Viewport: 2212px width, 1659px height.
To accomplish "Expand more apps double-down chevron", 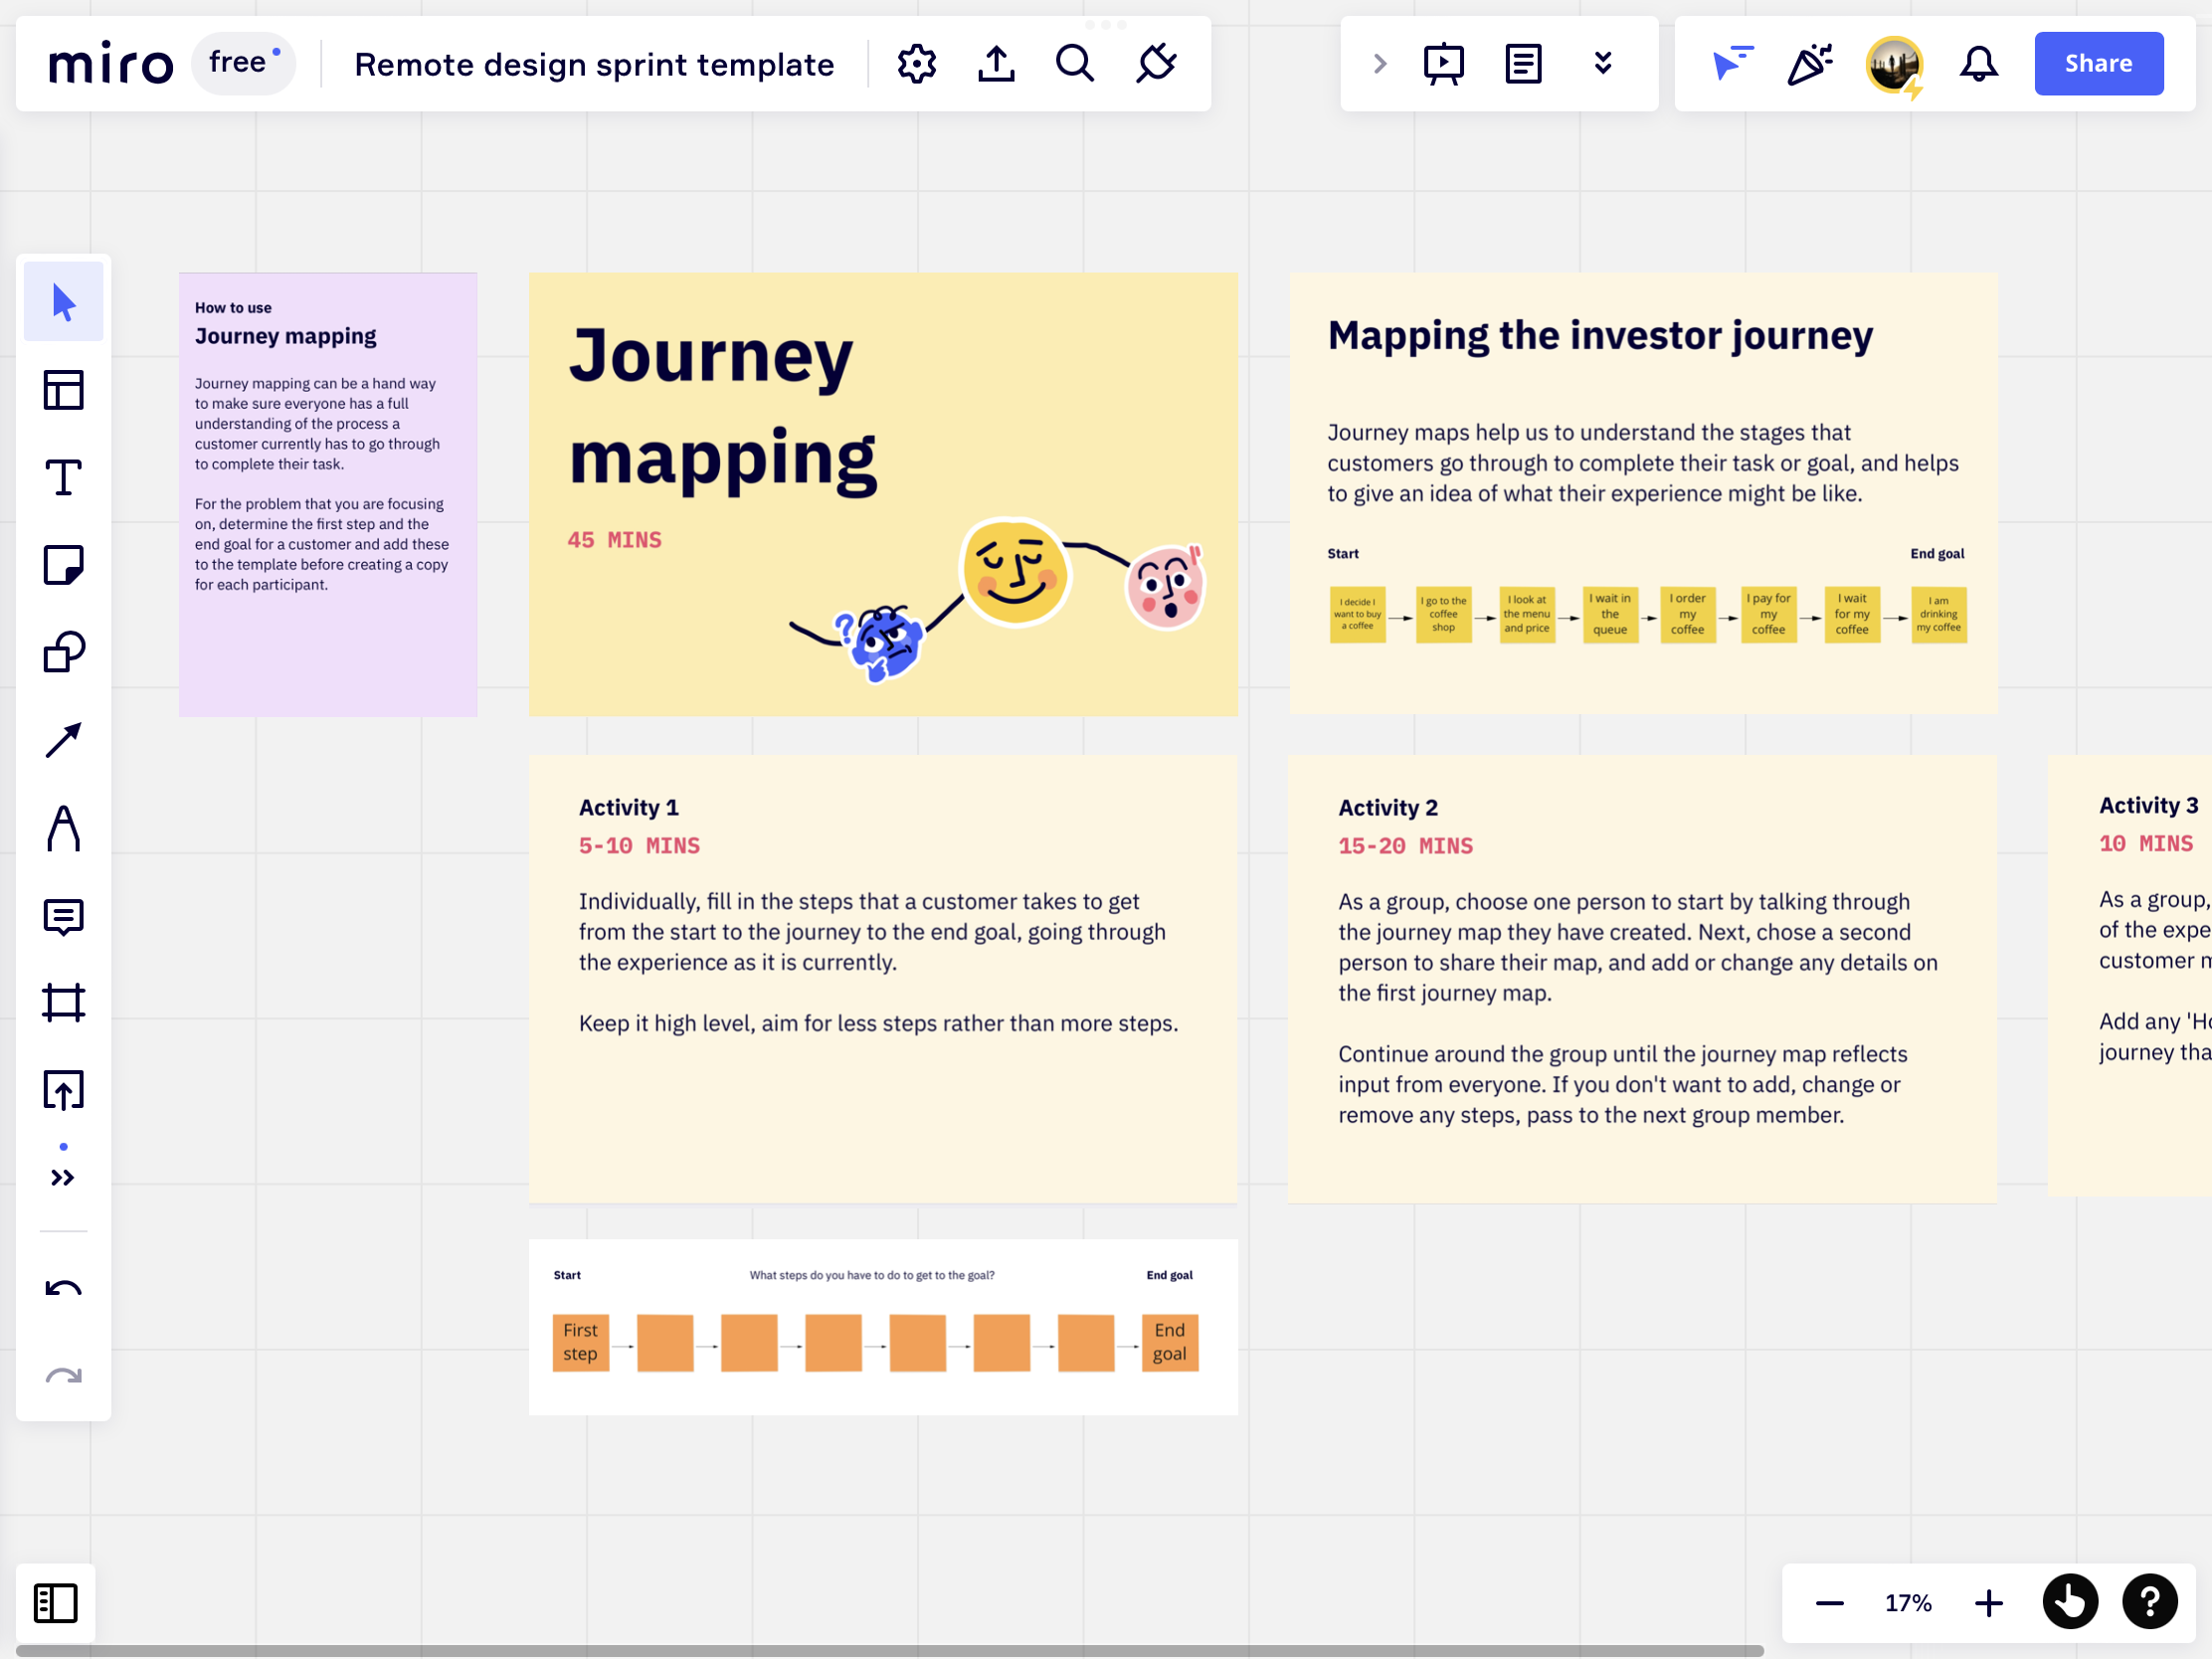I will (1602, 64).
